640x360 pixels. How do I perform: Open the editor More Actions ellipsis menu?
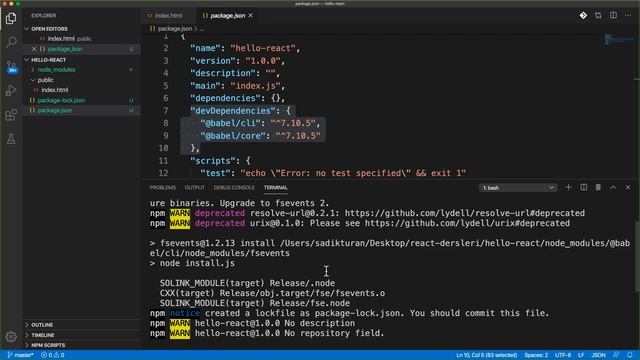(x=628, y=16)
